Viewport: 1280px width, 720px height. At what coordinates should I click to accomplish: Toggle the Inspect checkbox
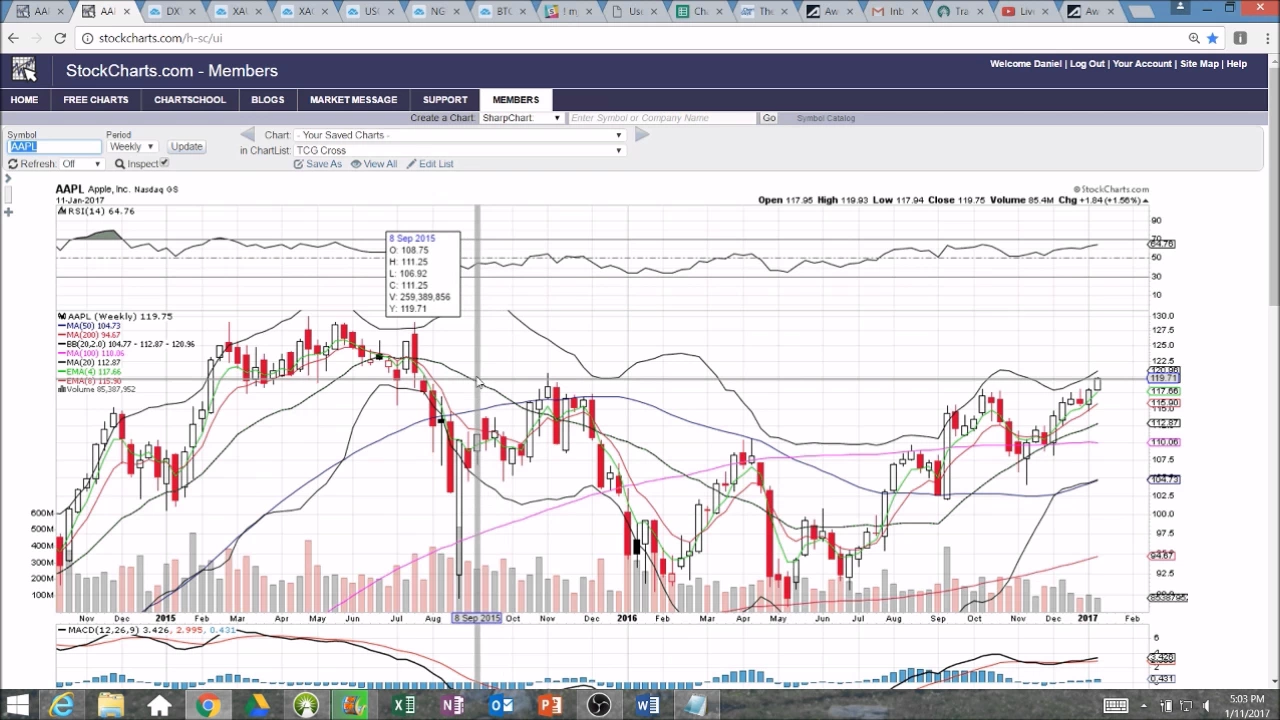164,163
